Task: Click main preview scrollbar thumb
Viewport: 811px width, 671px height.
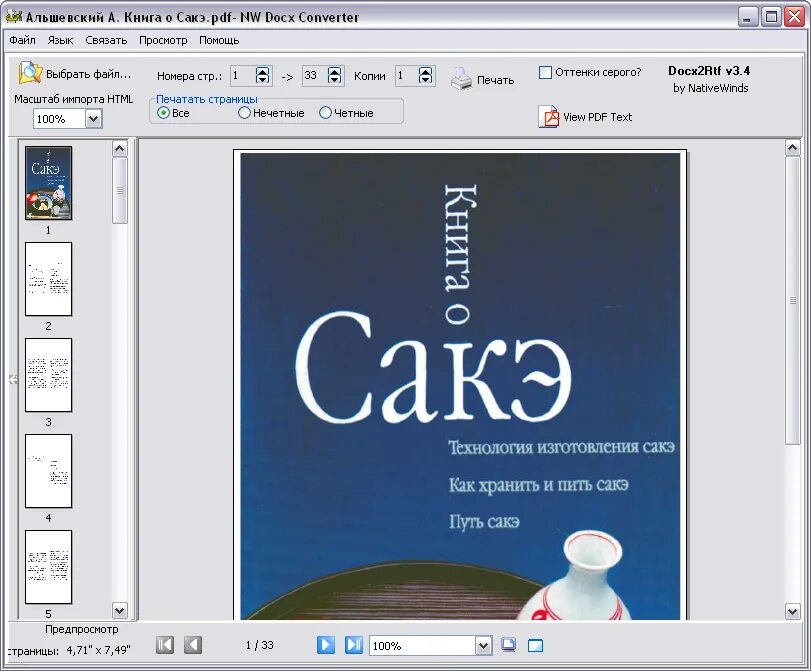Action: click(793, 300)
